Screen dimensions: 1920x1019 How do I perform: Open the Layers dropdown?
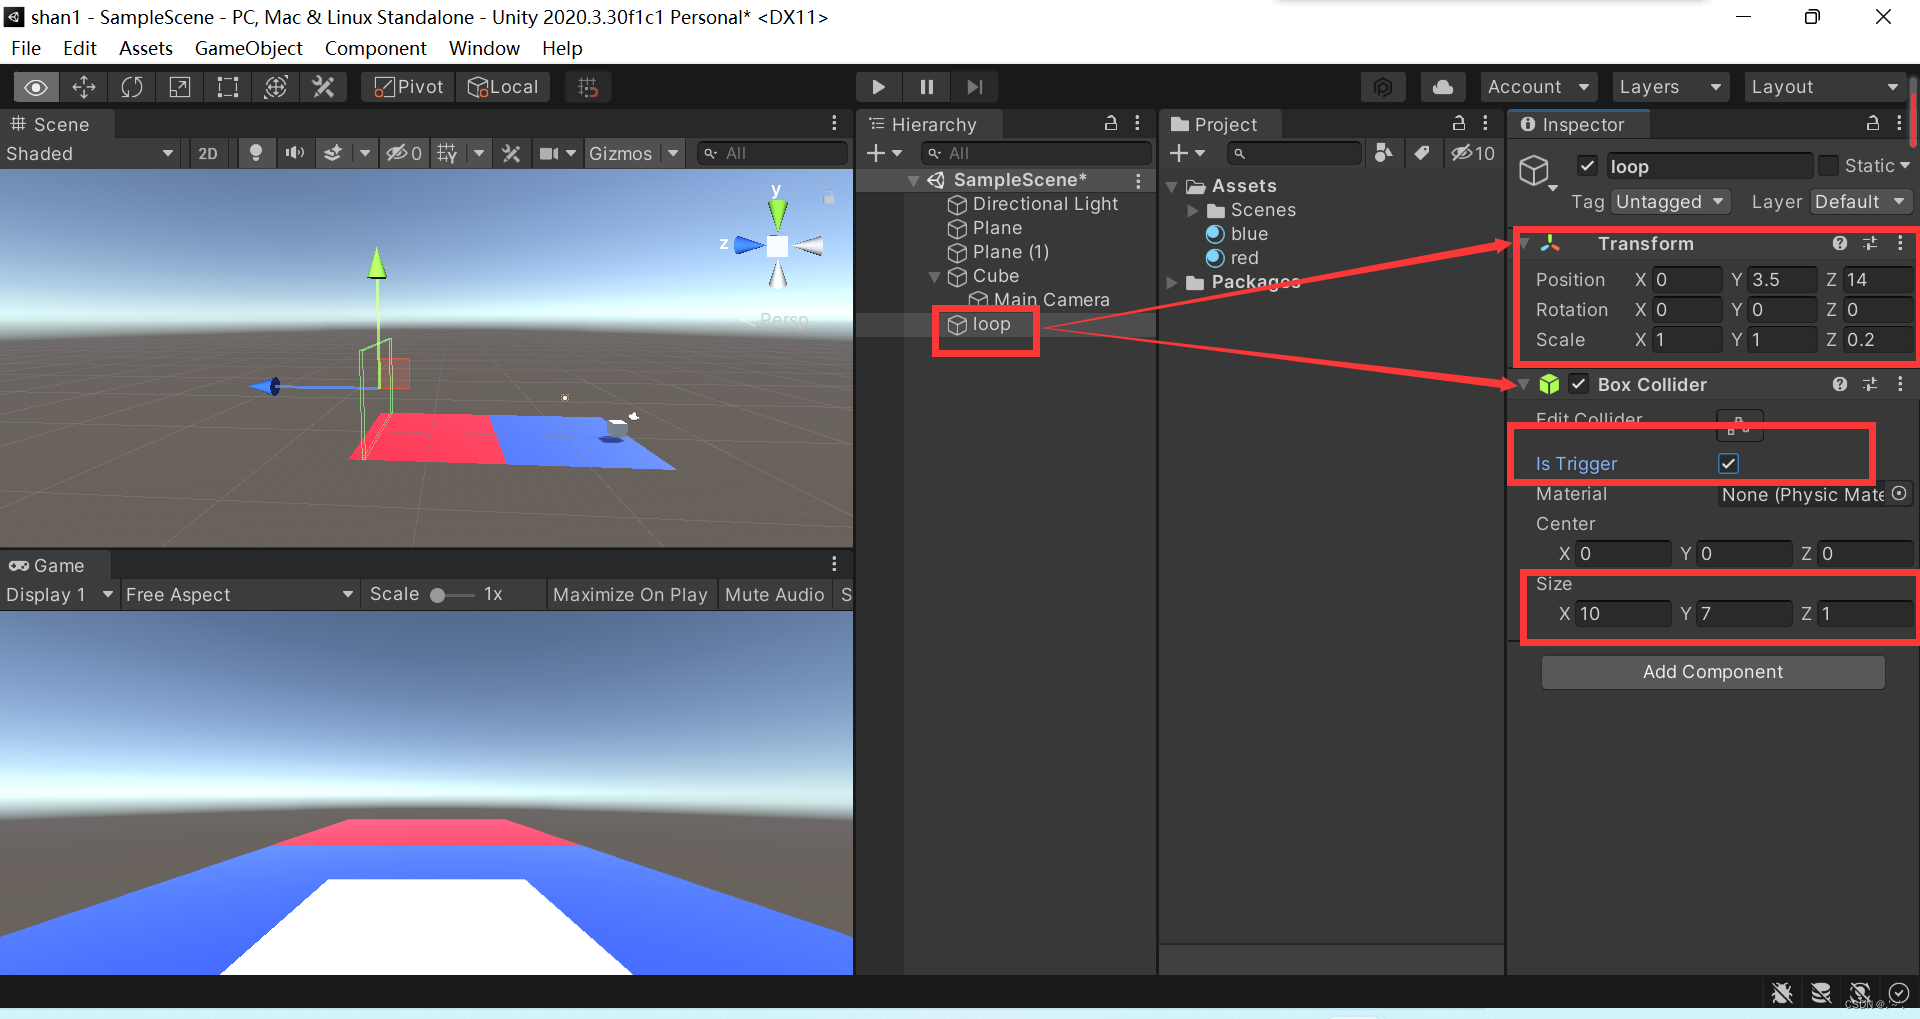pos(1669,87)
